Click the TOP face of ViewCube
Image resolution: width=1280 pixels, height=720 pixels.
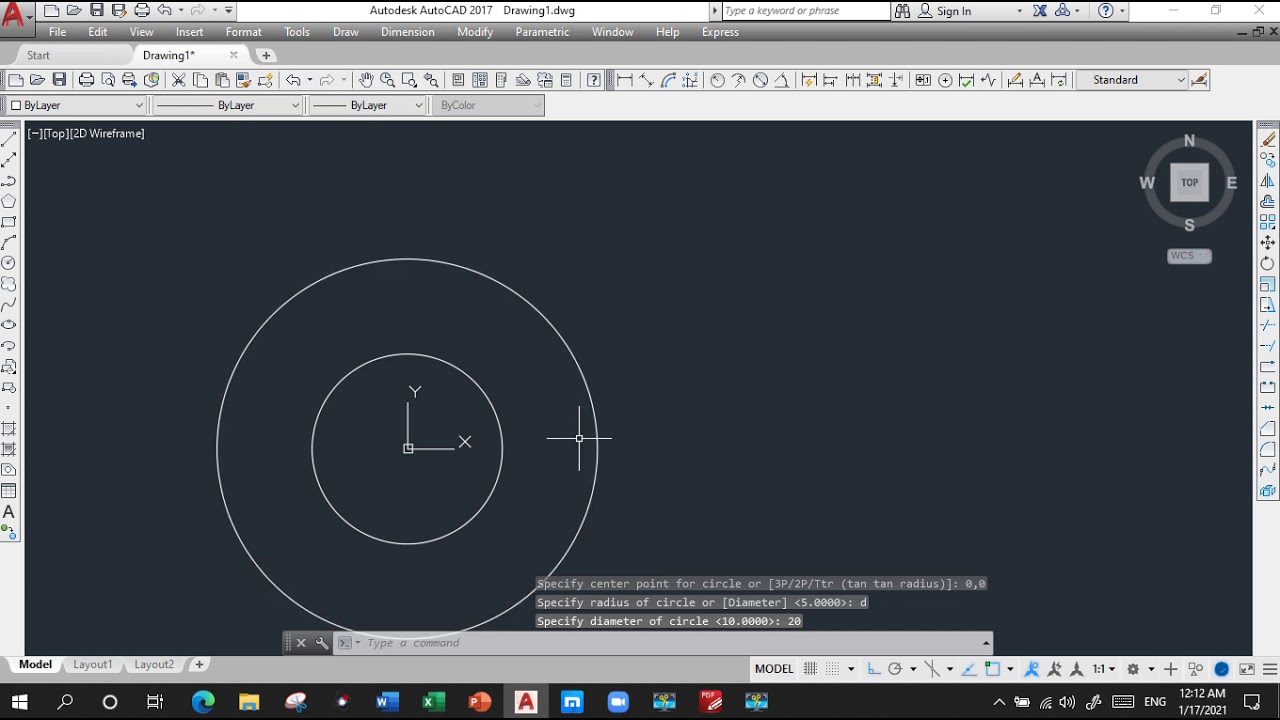pyautogui.click(x=1189, y=183)
